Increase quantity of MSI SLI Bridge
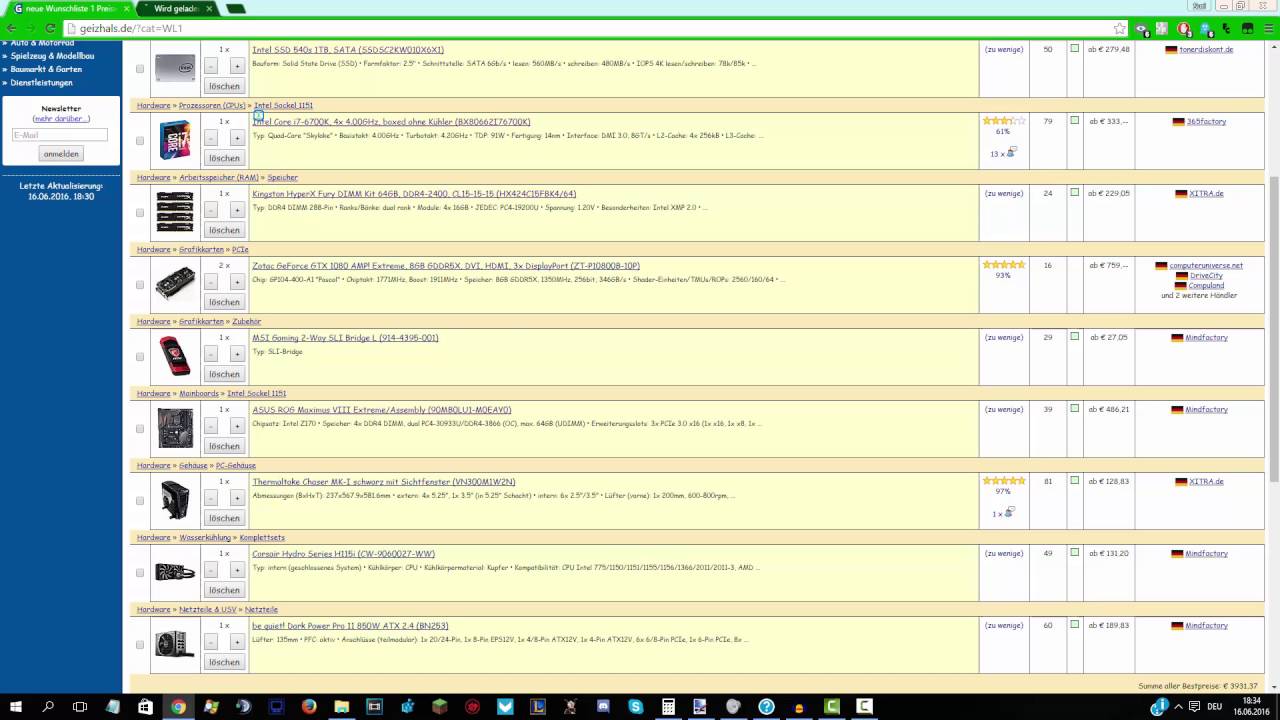Image resolution: width=1280 pixels, height=720 pixels. 237,354
